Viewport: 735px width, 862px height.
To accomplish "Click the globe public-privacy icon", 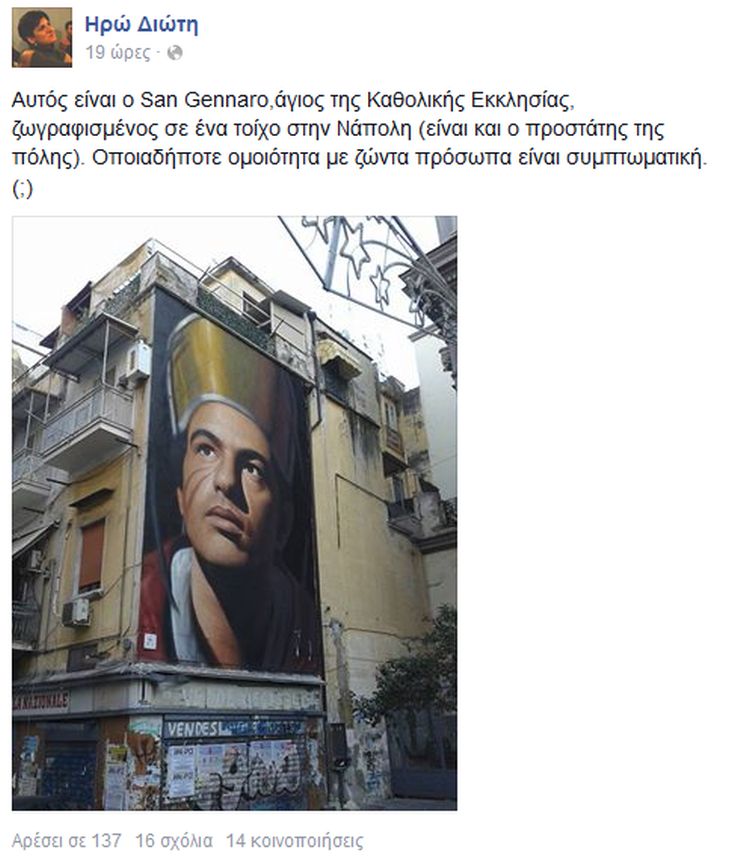I will 175,53.
